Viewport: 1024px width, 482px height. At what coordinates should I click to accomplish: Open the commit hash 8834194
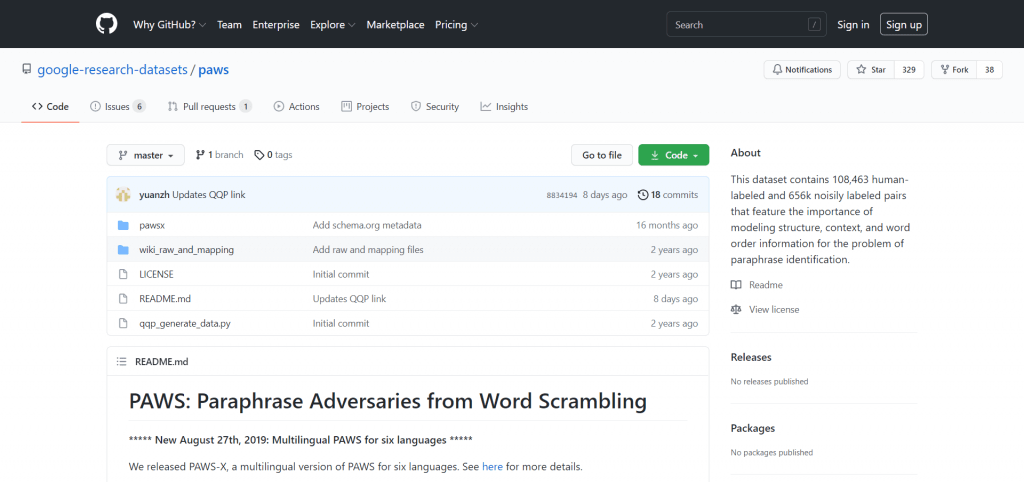click(562, 195)
